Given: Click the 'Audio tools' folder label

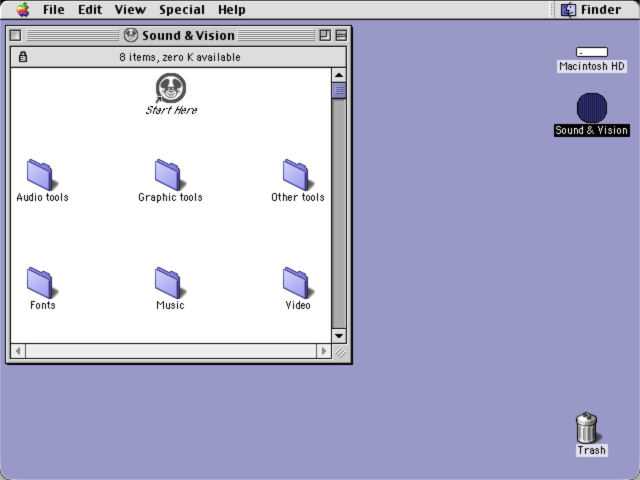Looking at the screenshot, I should coord(42,197).
